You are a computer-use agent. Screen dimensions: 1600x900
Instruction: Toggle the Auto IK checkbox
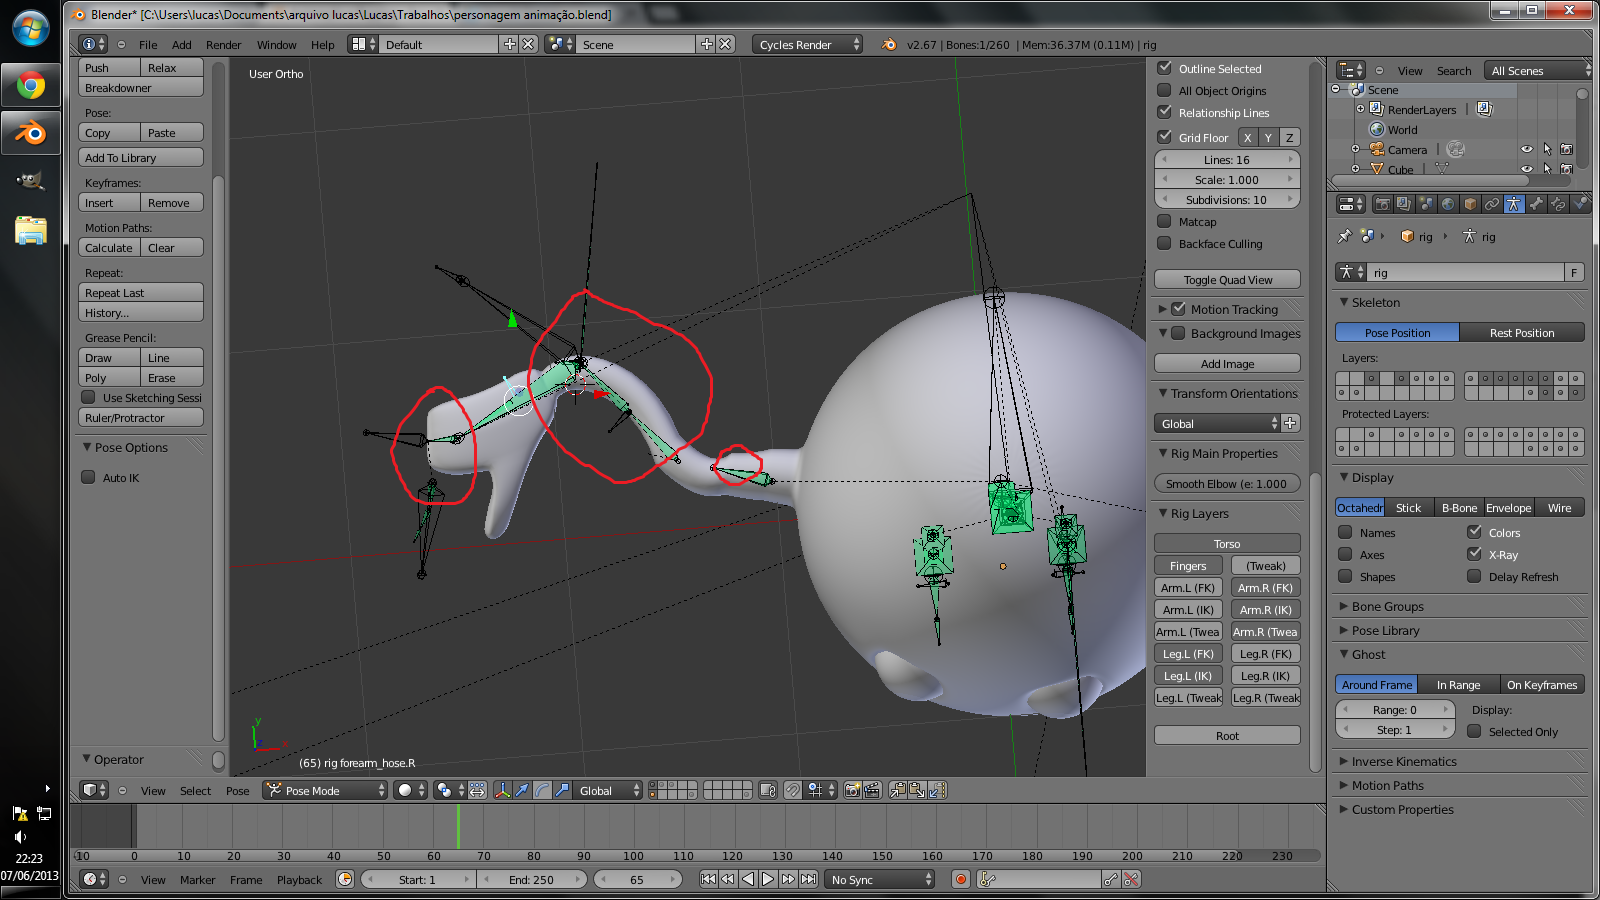(x=88, y=477)
